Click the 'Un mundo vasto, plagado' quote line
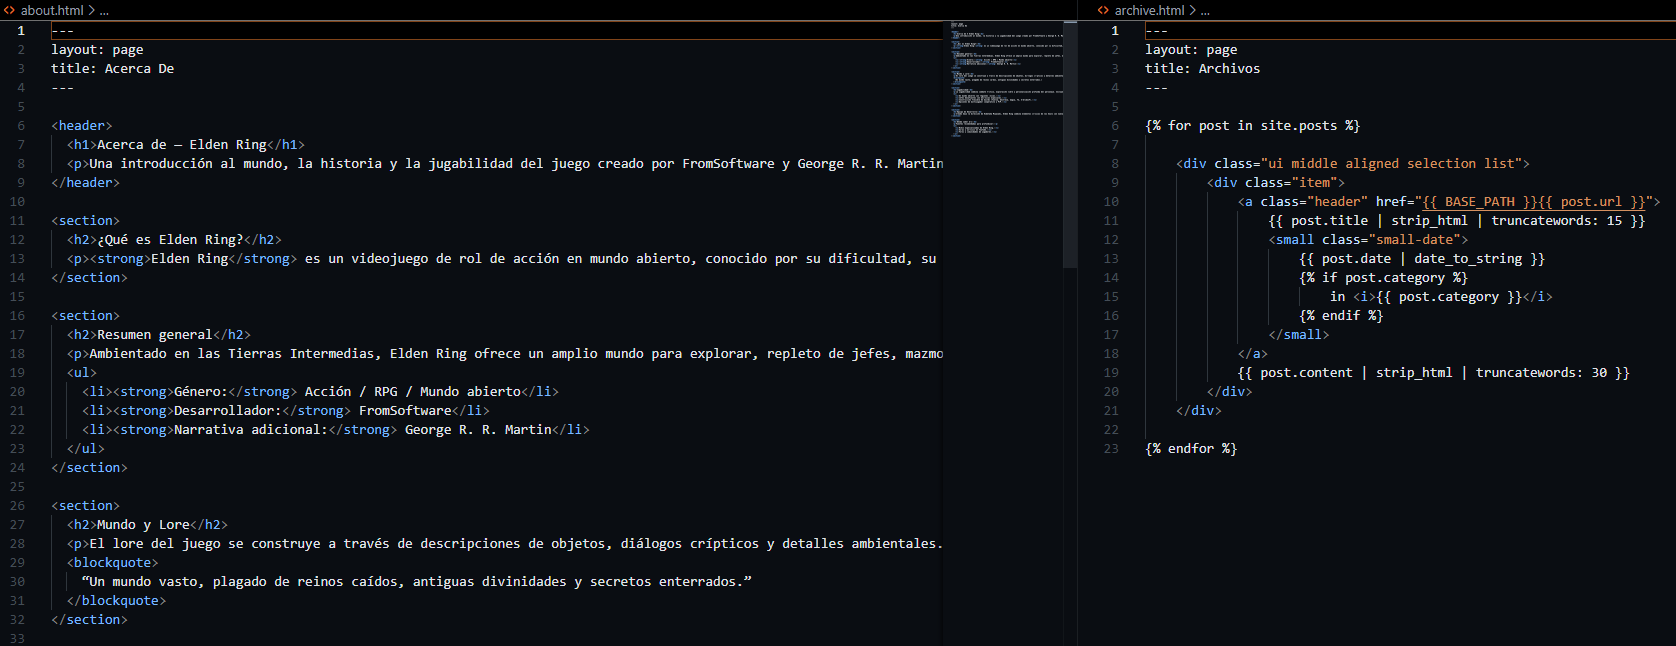Screen dimensions: 1676x646 (417, 582)
